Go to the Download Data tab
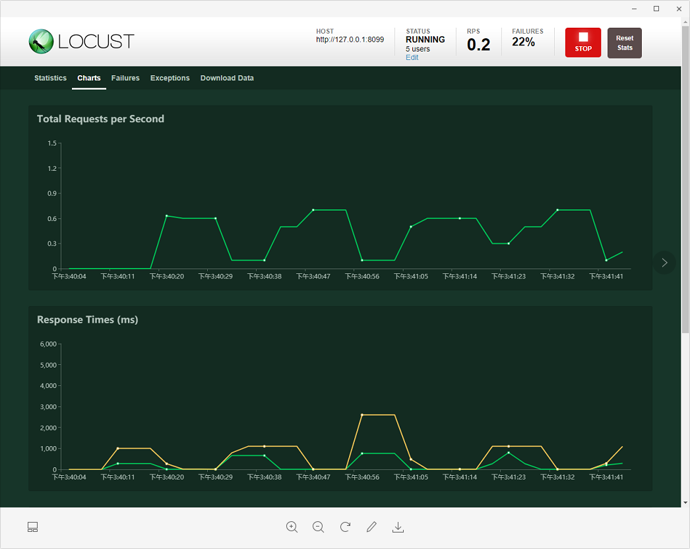690x549 pixels. click(227, 78)
